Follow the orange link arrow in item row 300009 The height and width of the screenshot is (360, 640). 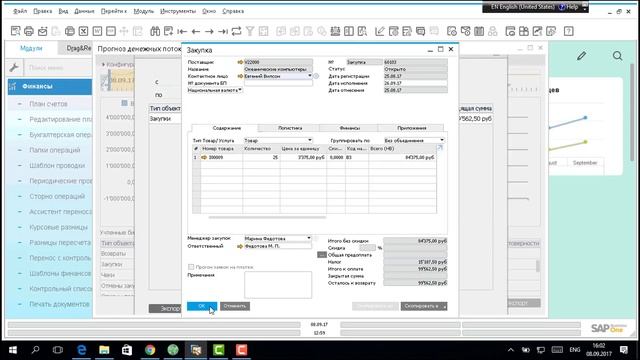click(204, 157)
